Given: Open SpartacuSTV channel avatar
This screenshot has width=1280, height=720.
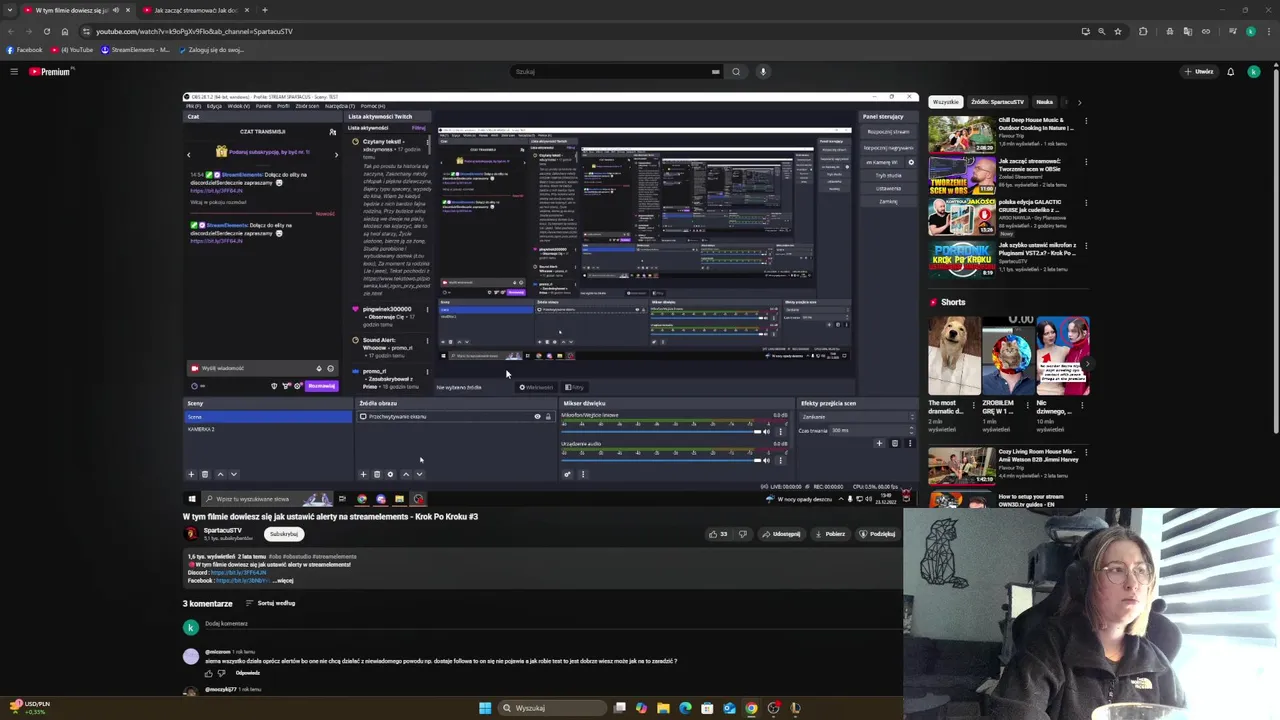Looking at the screenshot, I should click(191, 533).
